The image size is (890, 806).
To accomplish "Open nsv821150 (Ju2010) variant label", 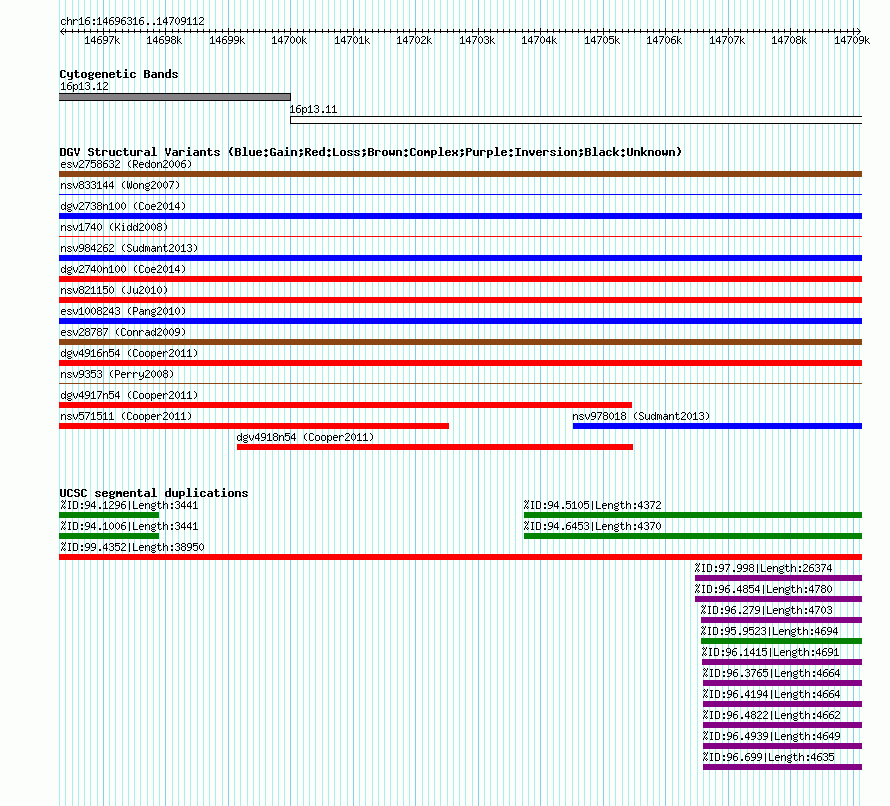I will [114, 291].
